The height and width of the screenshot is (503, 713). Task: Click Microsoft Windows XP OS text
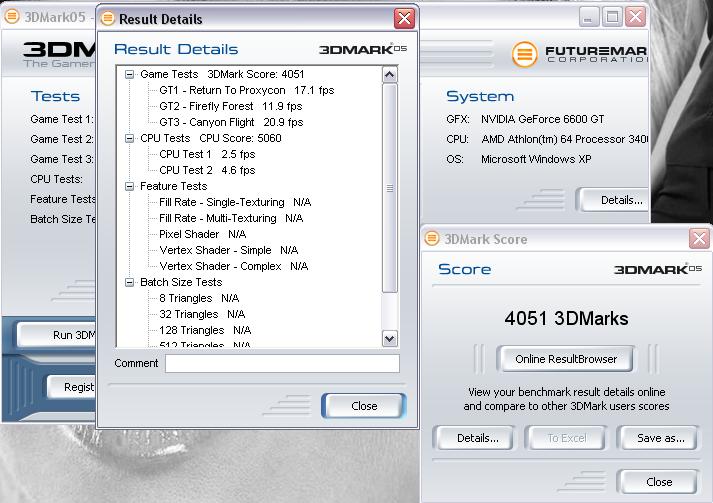536,159
